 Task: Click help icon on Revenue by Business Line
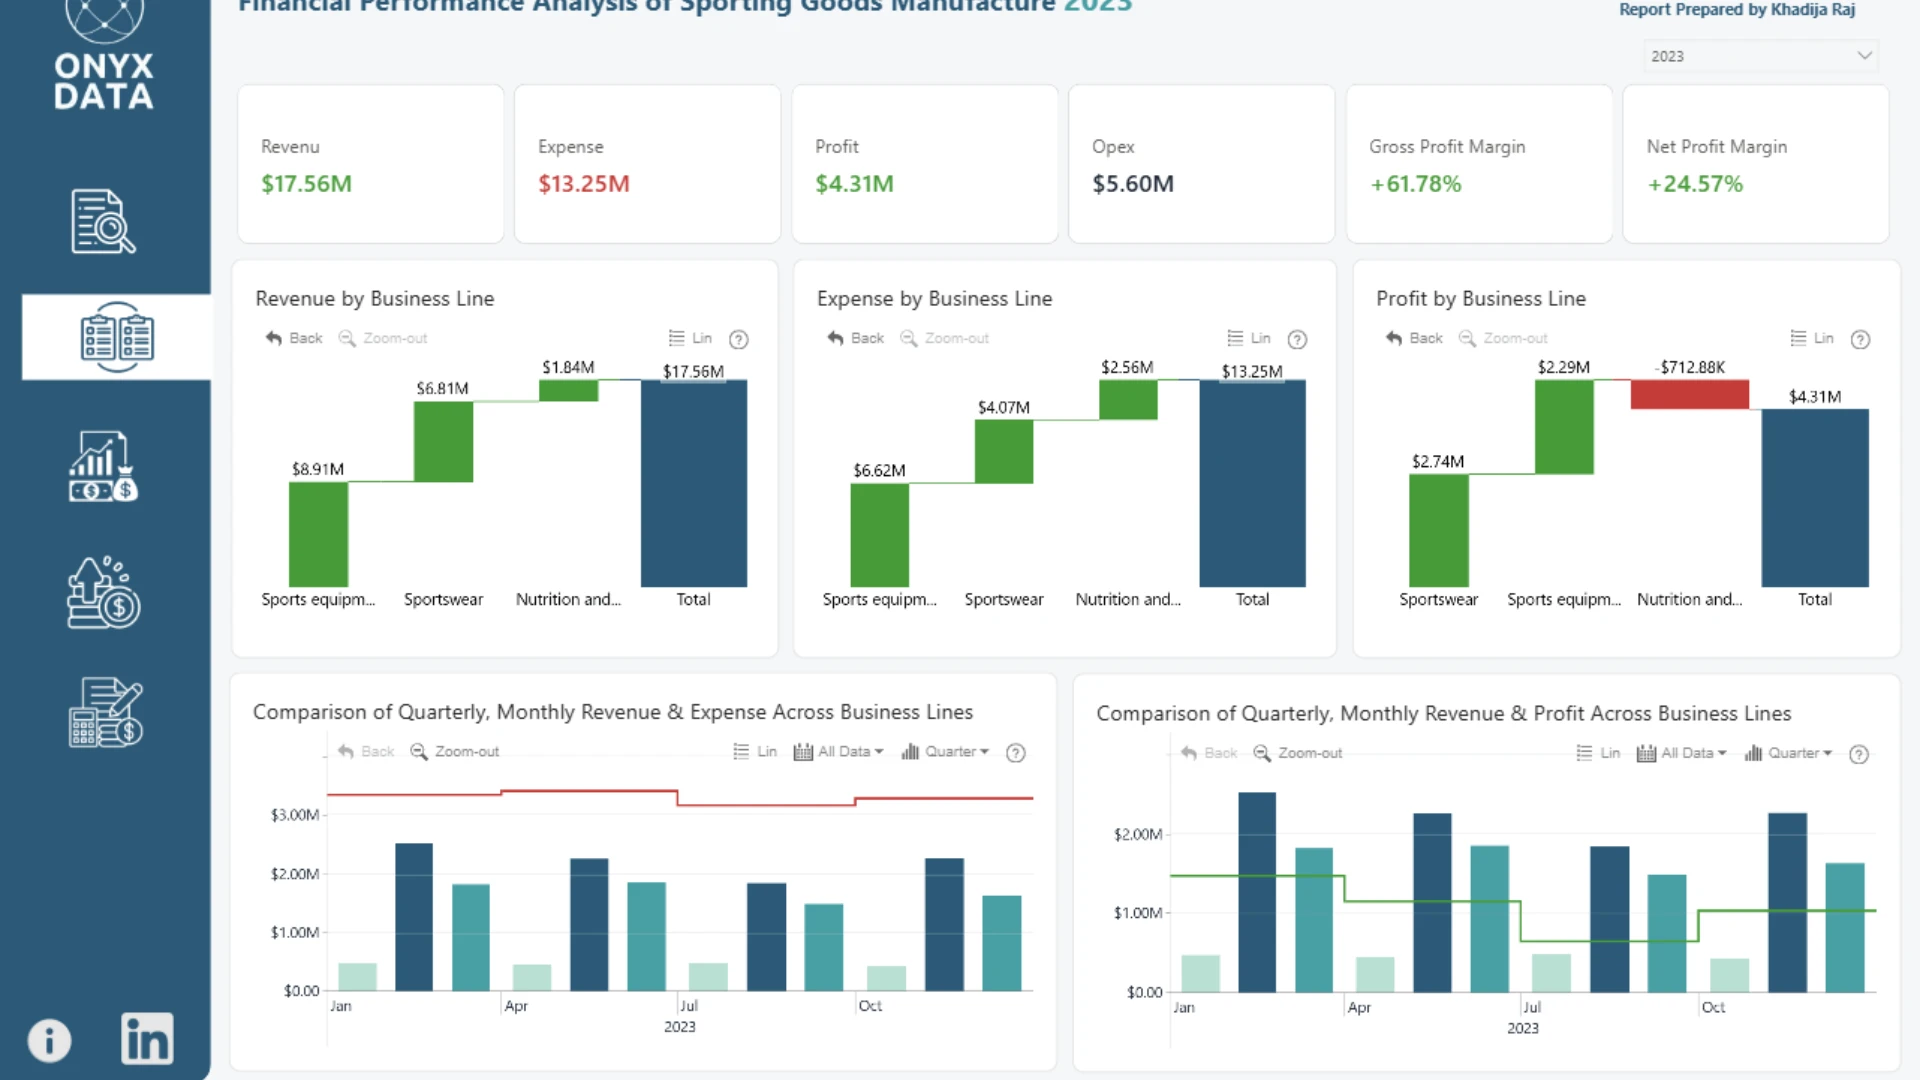point(739,339)
